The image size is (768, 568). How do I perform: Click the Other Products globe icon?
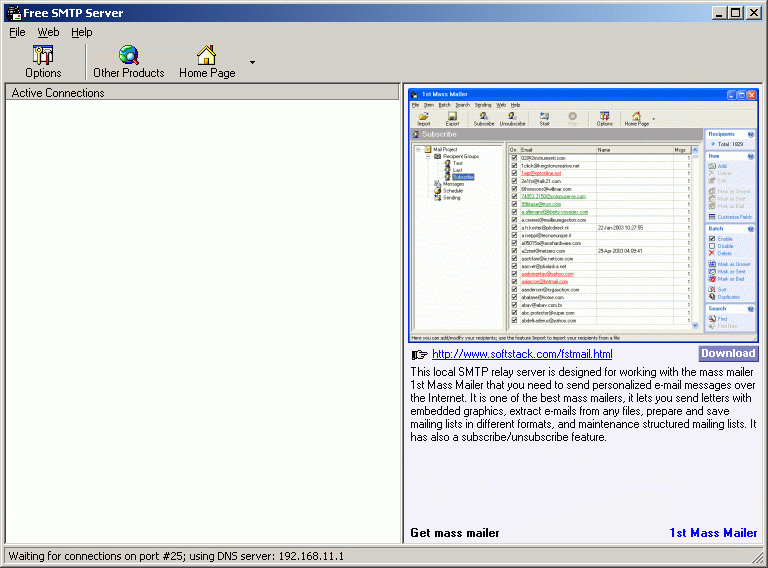(x=129, y=55)
